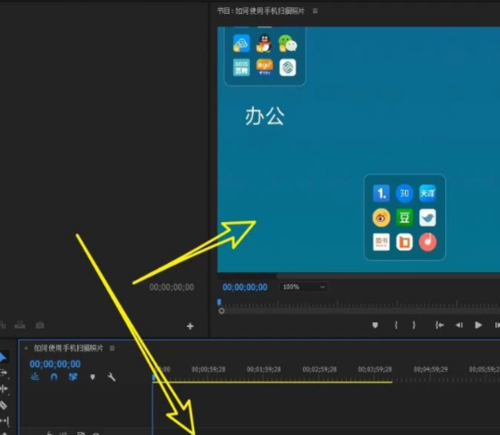Click timeline ruler at 00;01;59;28
The width and height of the screenshot is (500, 435).
[264, 369]
